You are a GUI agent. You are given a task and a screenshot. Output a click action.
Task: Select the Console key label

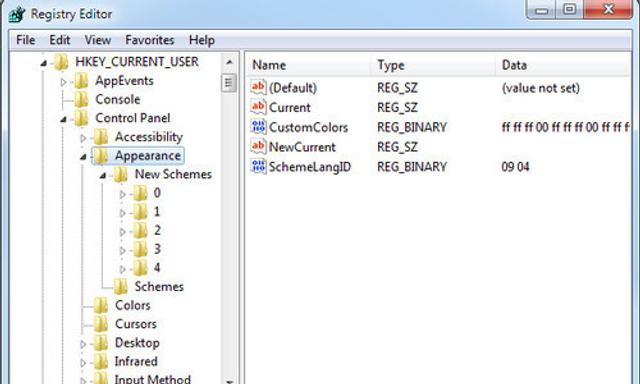pos(118,100)
